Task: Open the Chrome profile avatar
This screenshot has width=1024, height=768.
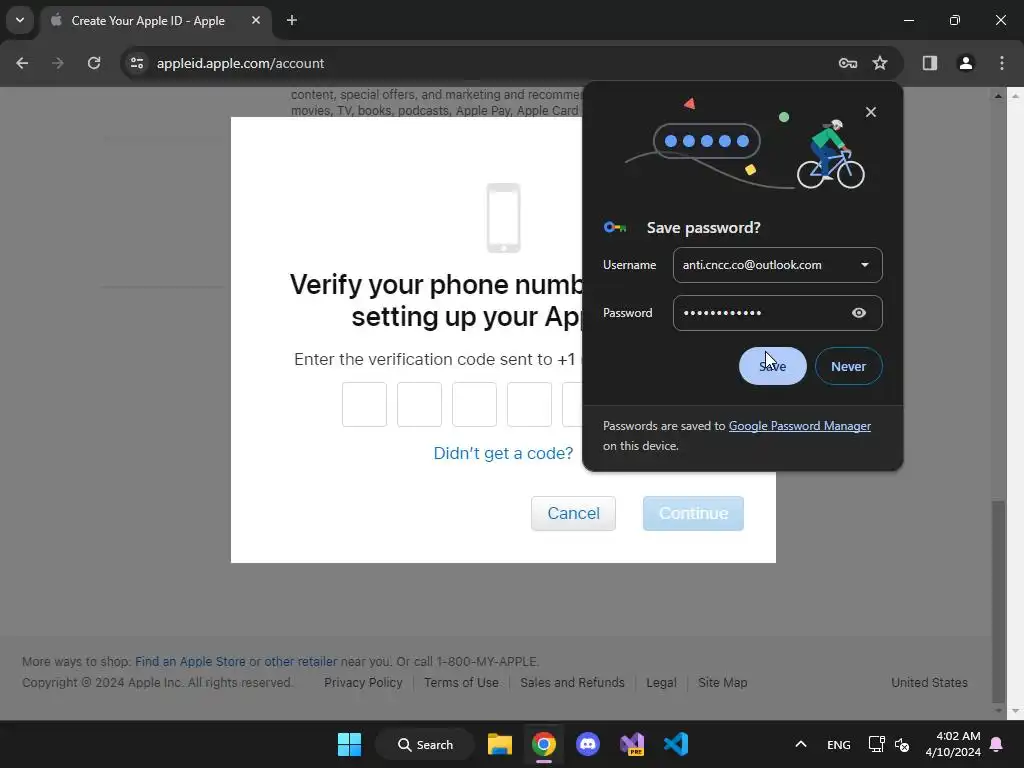Action: click(x=965, y=63)
